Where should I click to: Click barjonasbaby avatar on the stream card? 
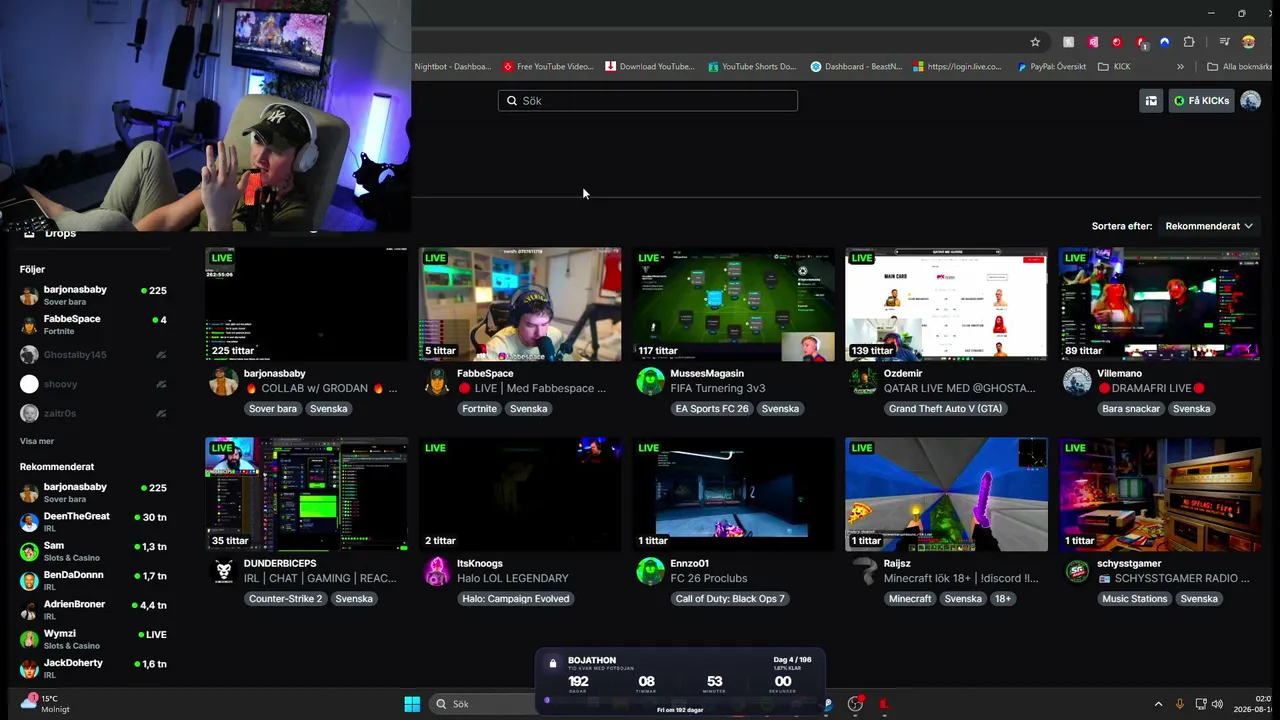223,381
